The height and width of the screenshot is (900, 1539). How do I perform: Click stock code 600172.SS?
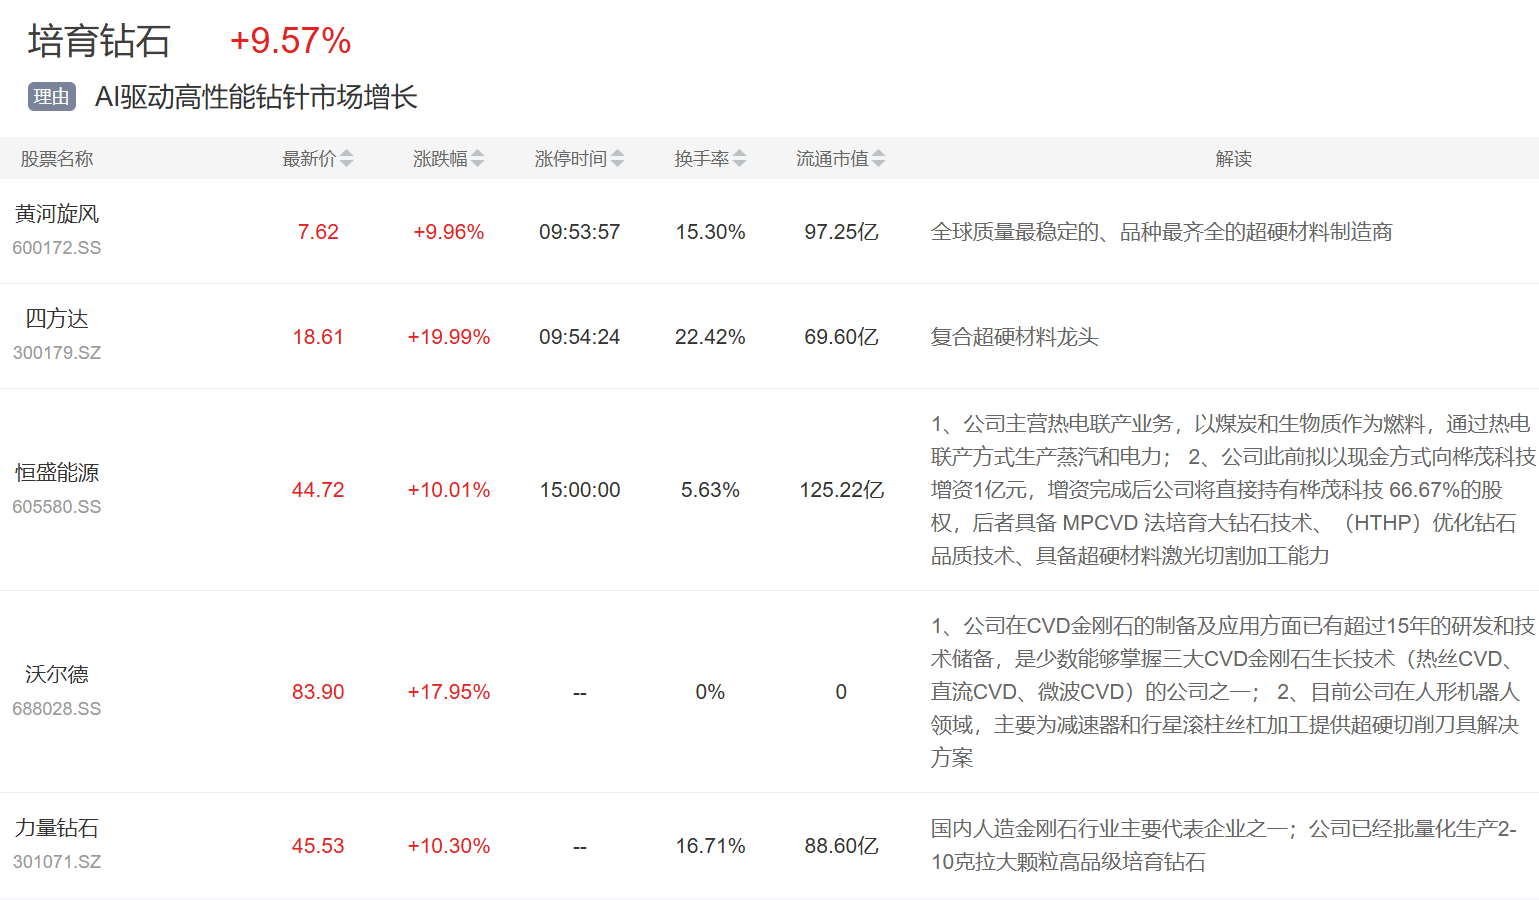tap(57, 248)
